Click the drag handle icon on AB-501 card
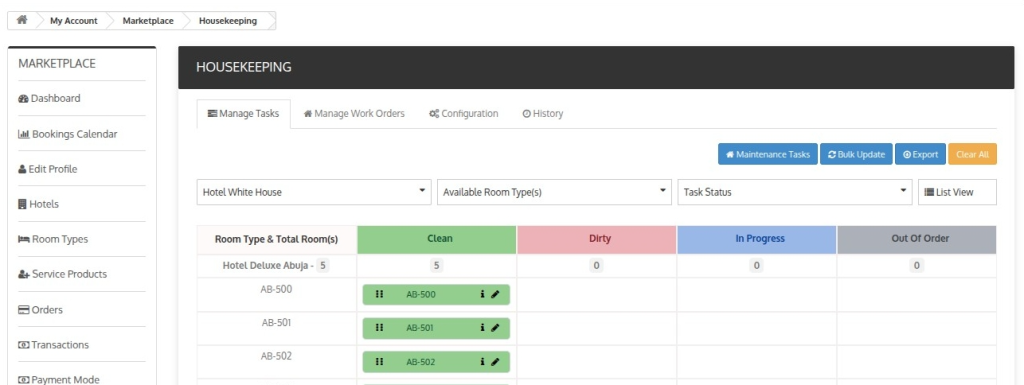The width and height of the screenshot is (1024, 385). click(x=379, y=328)
